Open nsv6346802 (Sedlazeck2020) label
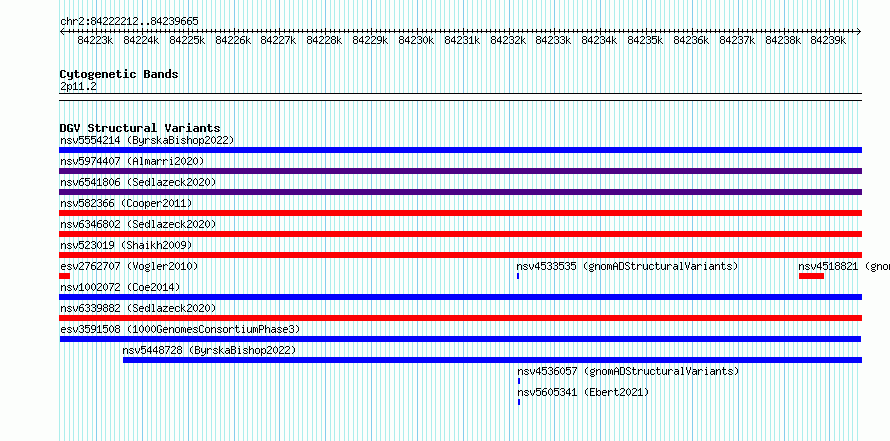Image resolution: width=890 pixels, height=441 pixels. tap(138, 224)
